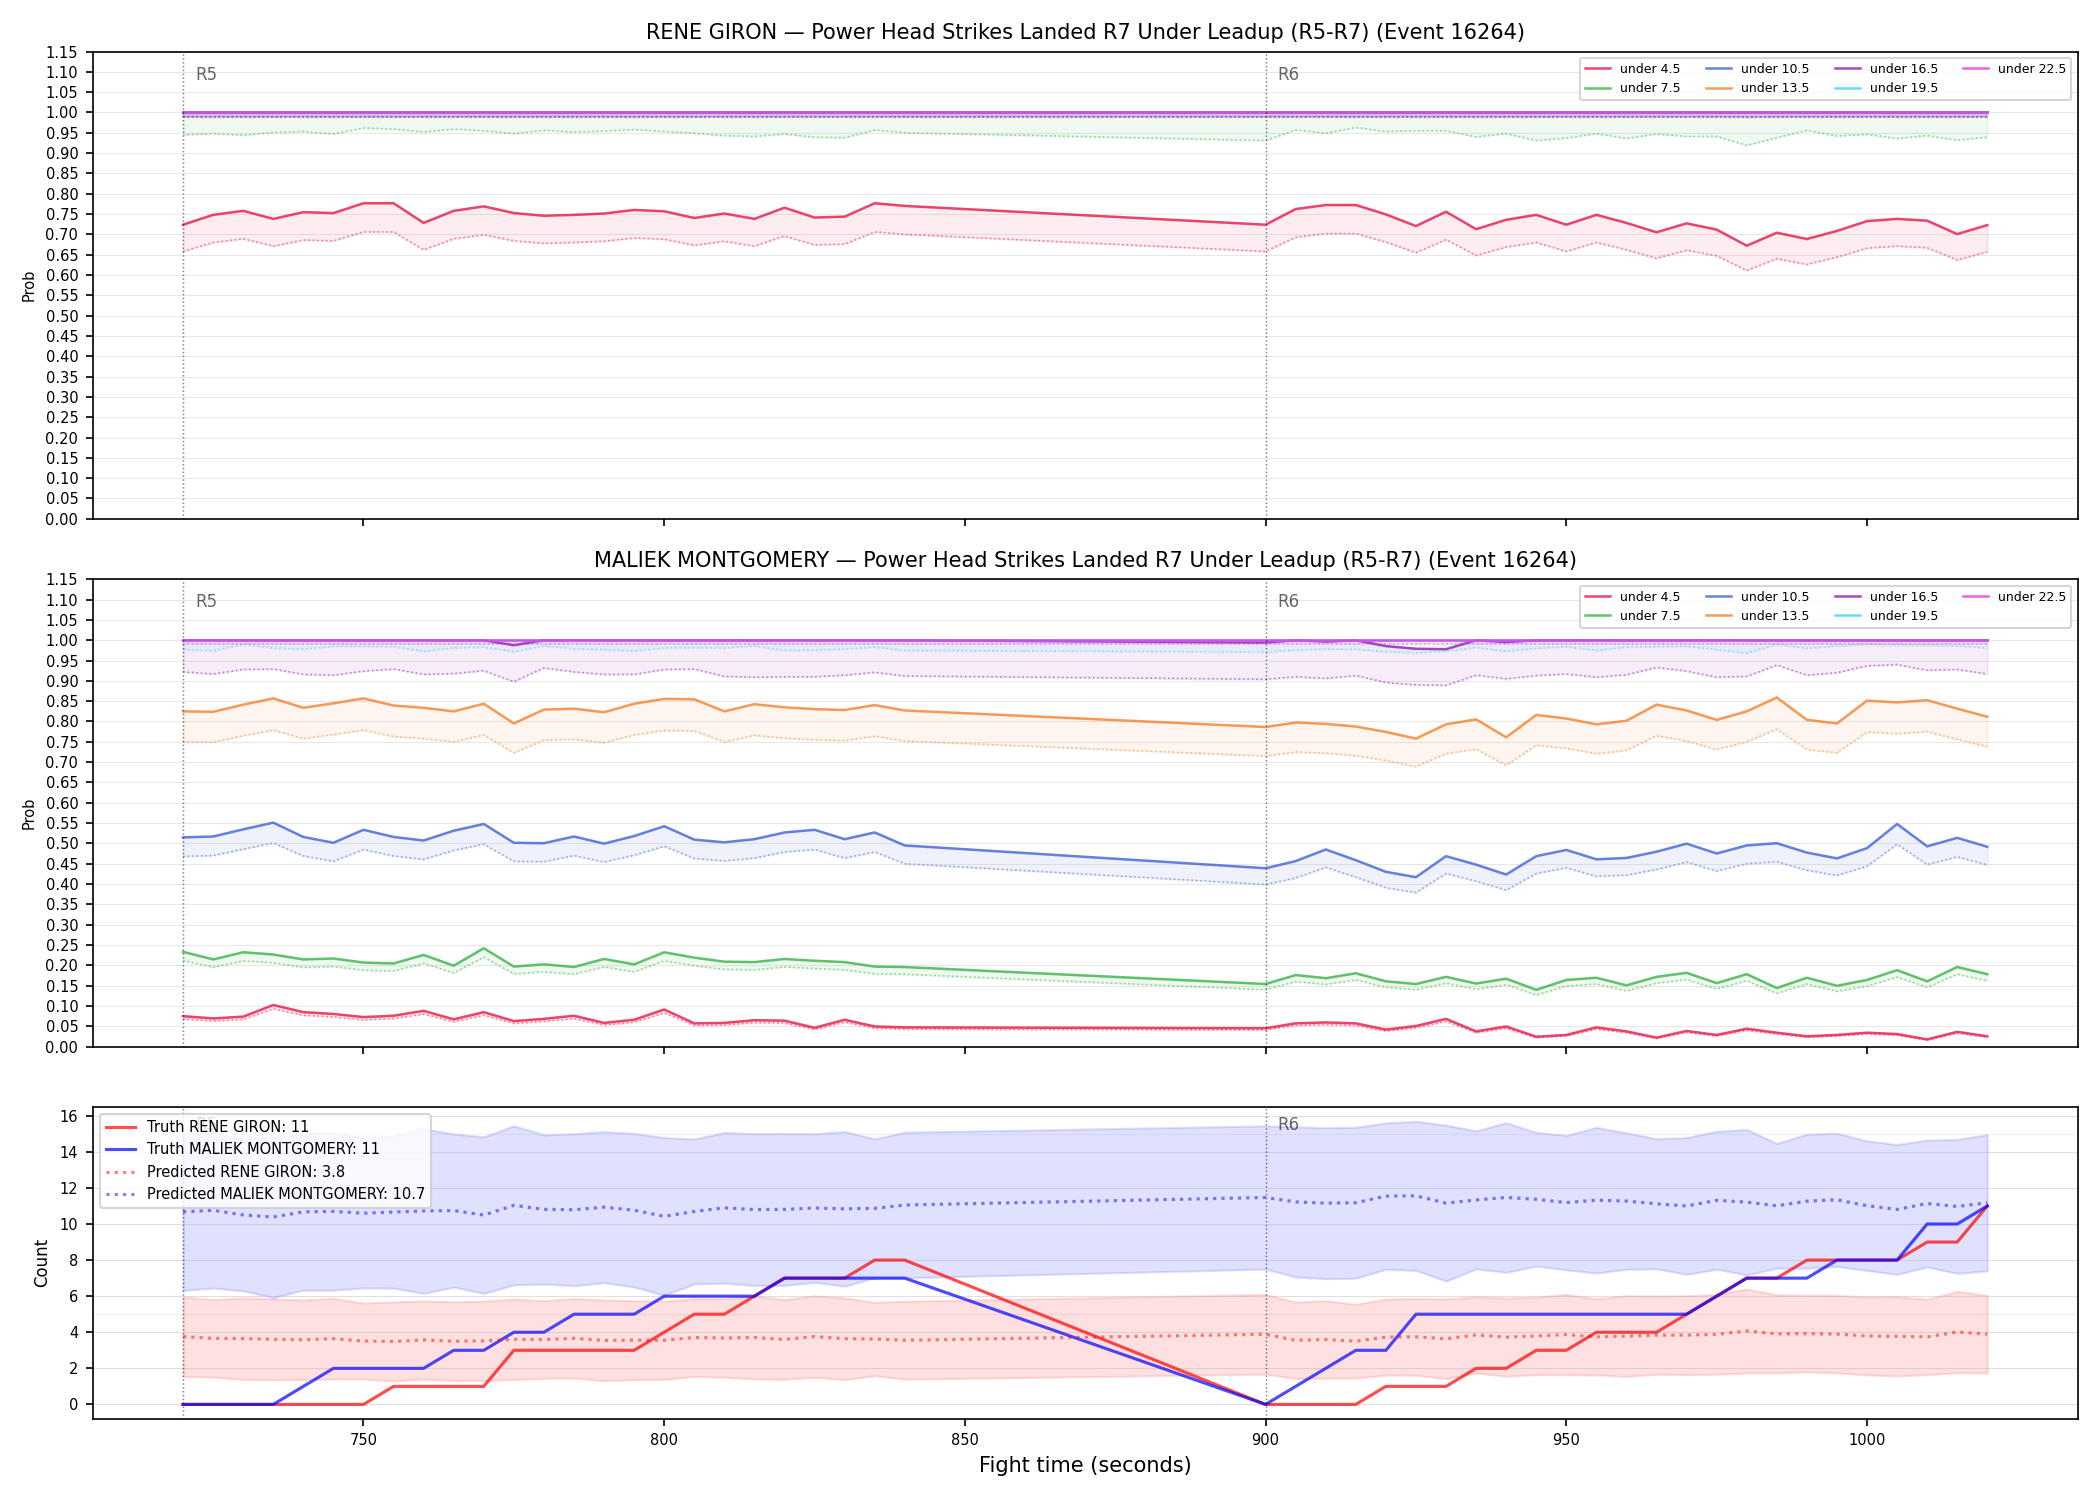Click the R6 marker in RENE GIRON chart

pyautogui.click(x=1288, y=74)
